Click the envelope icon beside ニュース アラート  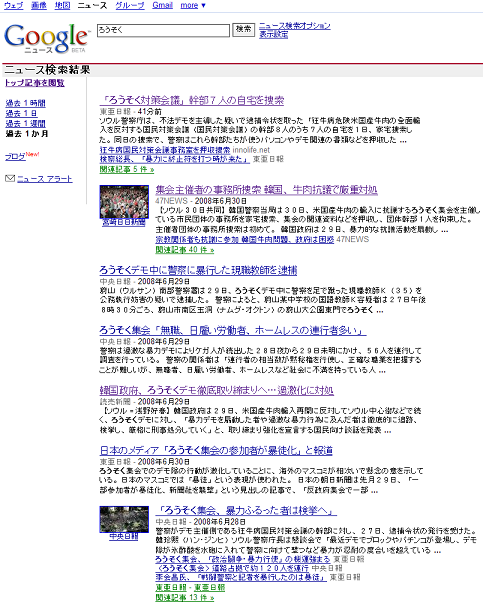(x=10, y=178)
